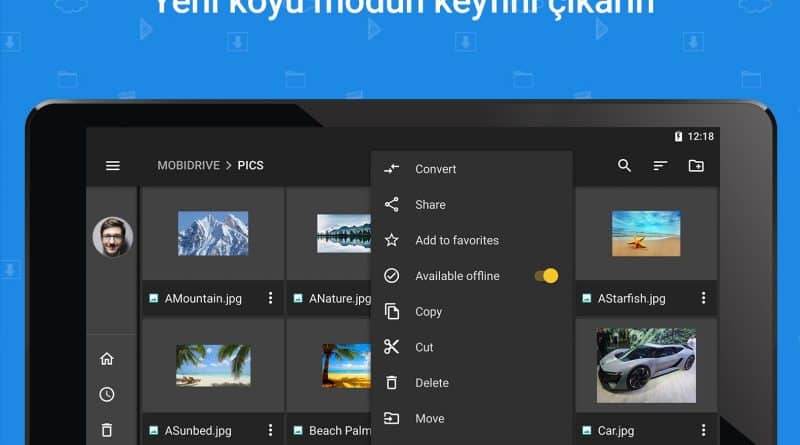Click the Copy pages icon
The width and height of the screenshot is (800, 445).
(x=391, y=311)
